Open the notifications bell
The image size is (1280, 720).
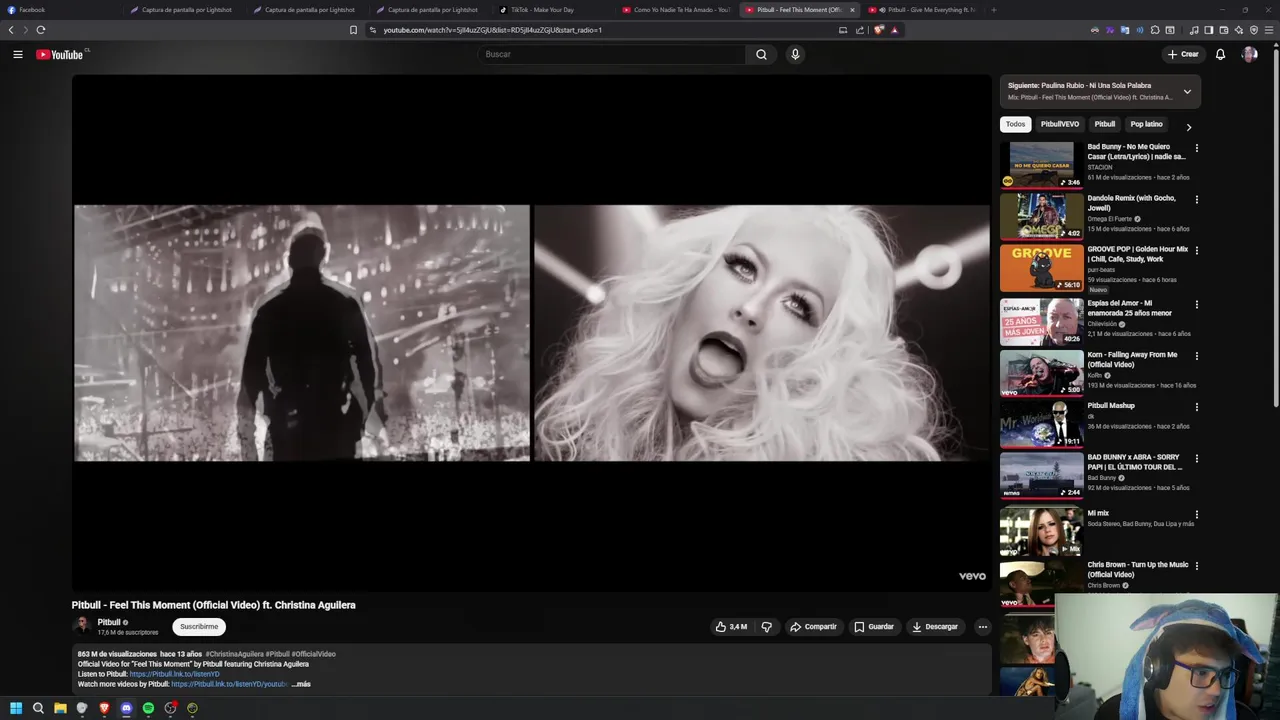point(1220,54)
